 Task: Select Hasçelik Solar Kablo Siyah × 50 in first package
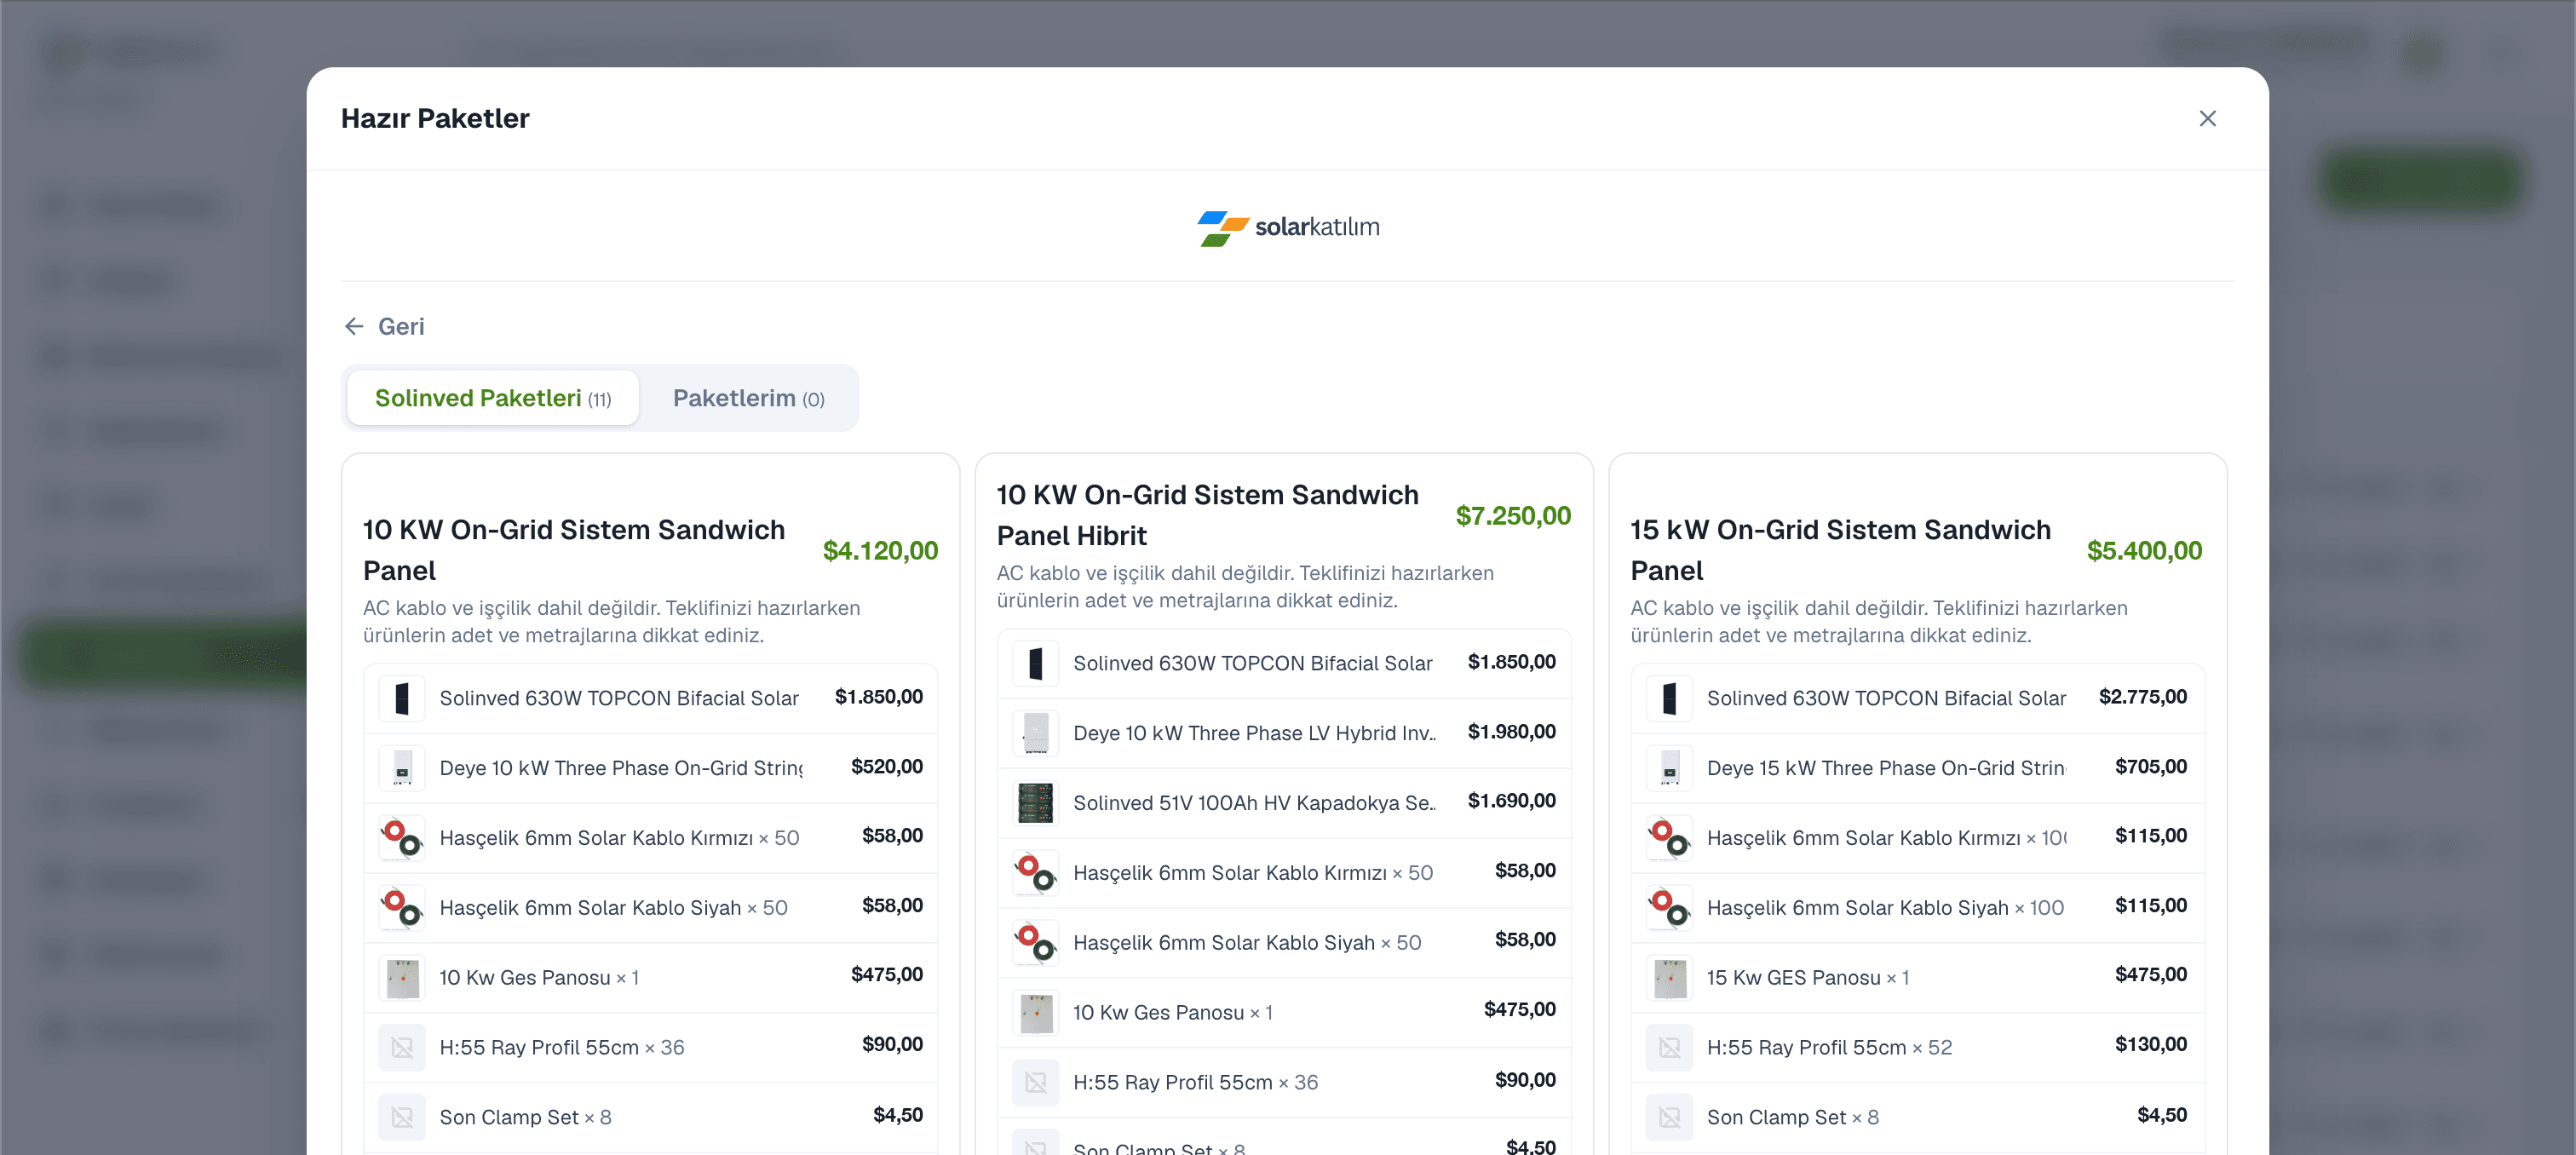click(x=650, y=907)
